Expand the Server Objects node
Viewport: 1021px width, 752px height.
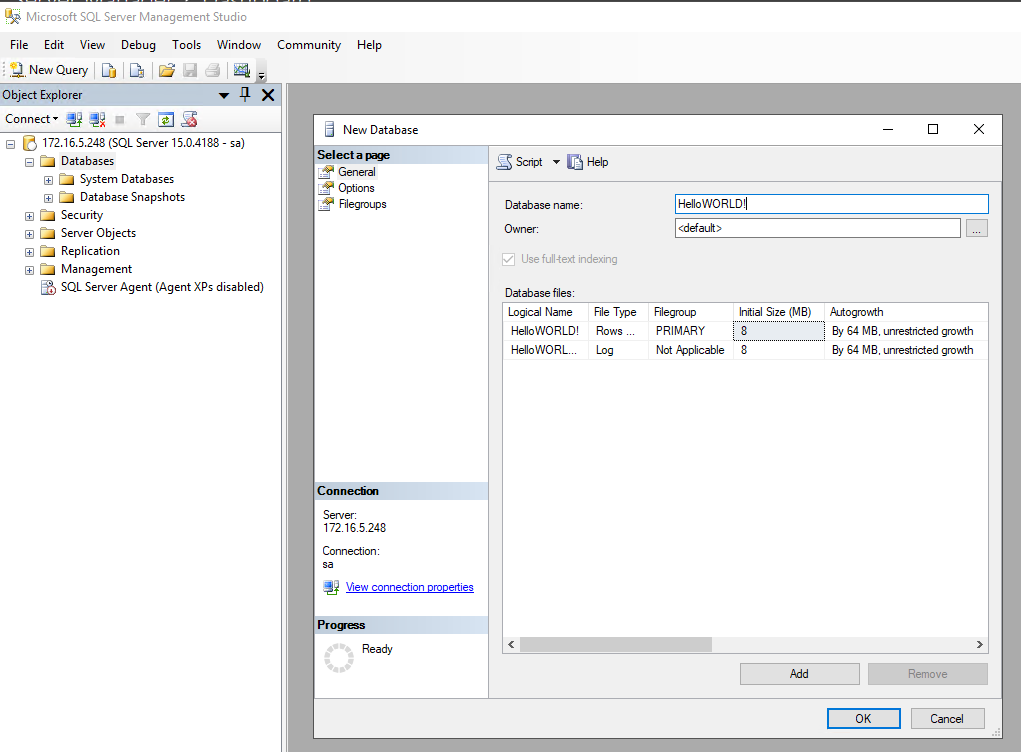29,234
